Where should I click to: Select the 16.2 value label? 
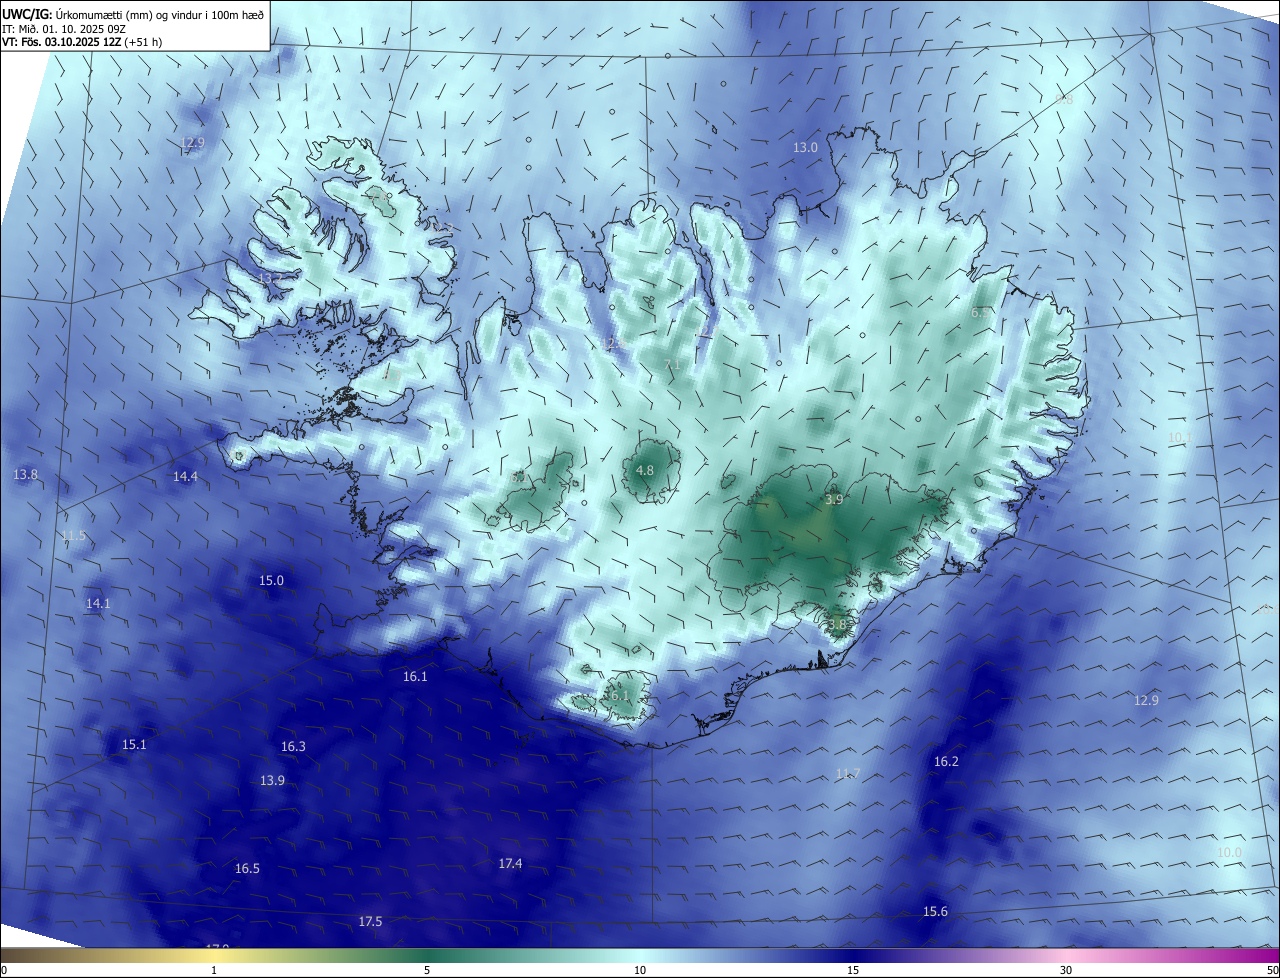pyautogui.click(x=946, y=762)
